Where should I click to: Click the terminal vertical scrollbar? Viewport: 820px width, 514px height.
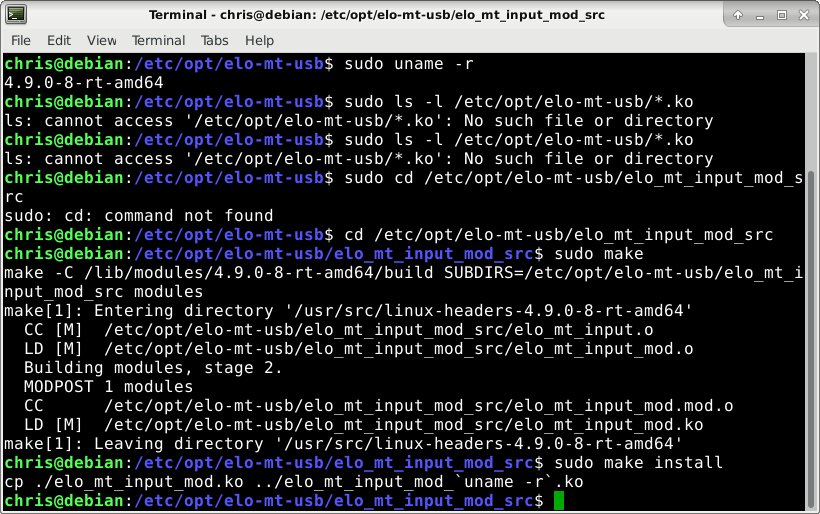tap(812, 340)
